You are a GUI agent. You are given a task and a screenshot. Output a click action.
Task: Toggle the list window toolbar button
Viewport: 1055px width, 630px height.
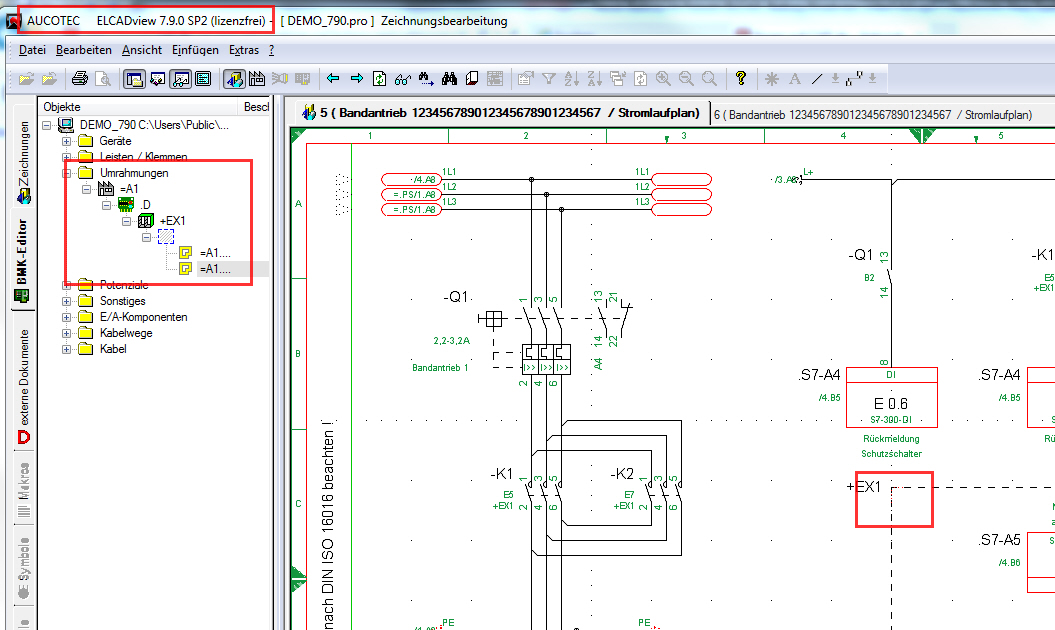point(203,79)
